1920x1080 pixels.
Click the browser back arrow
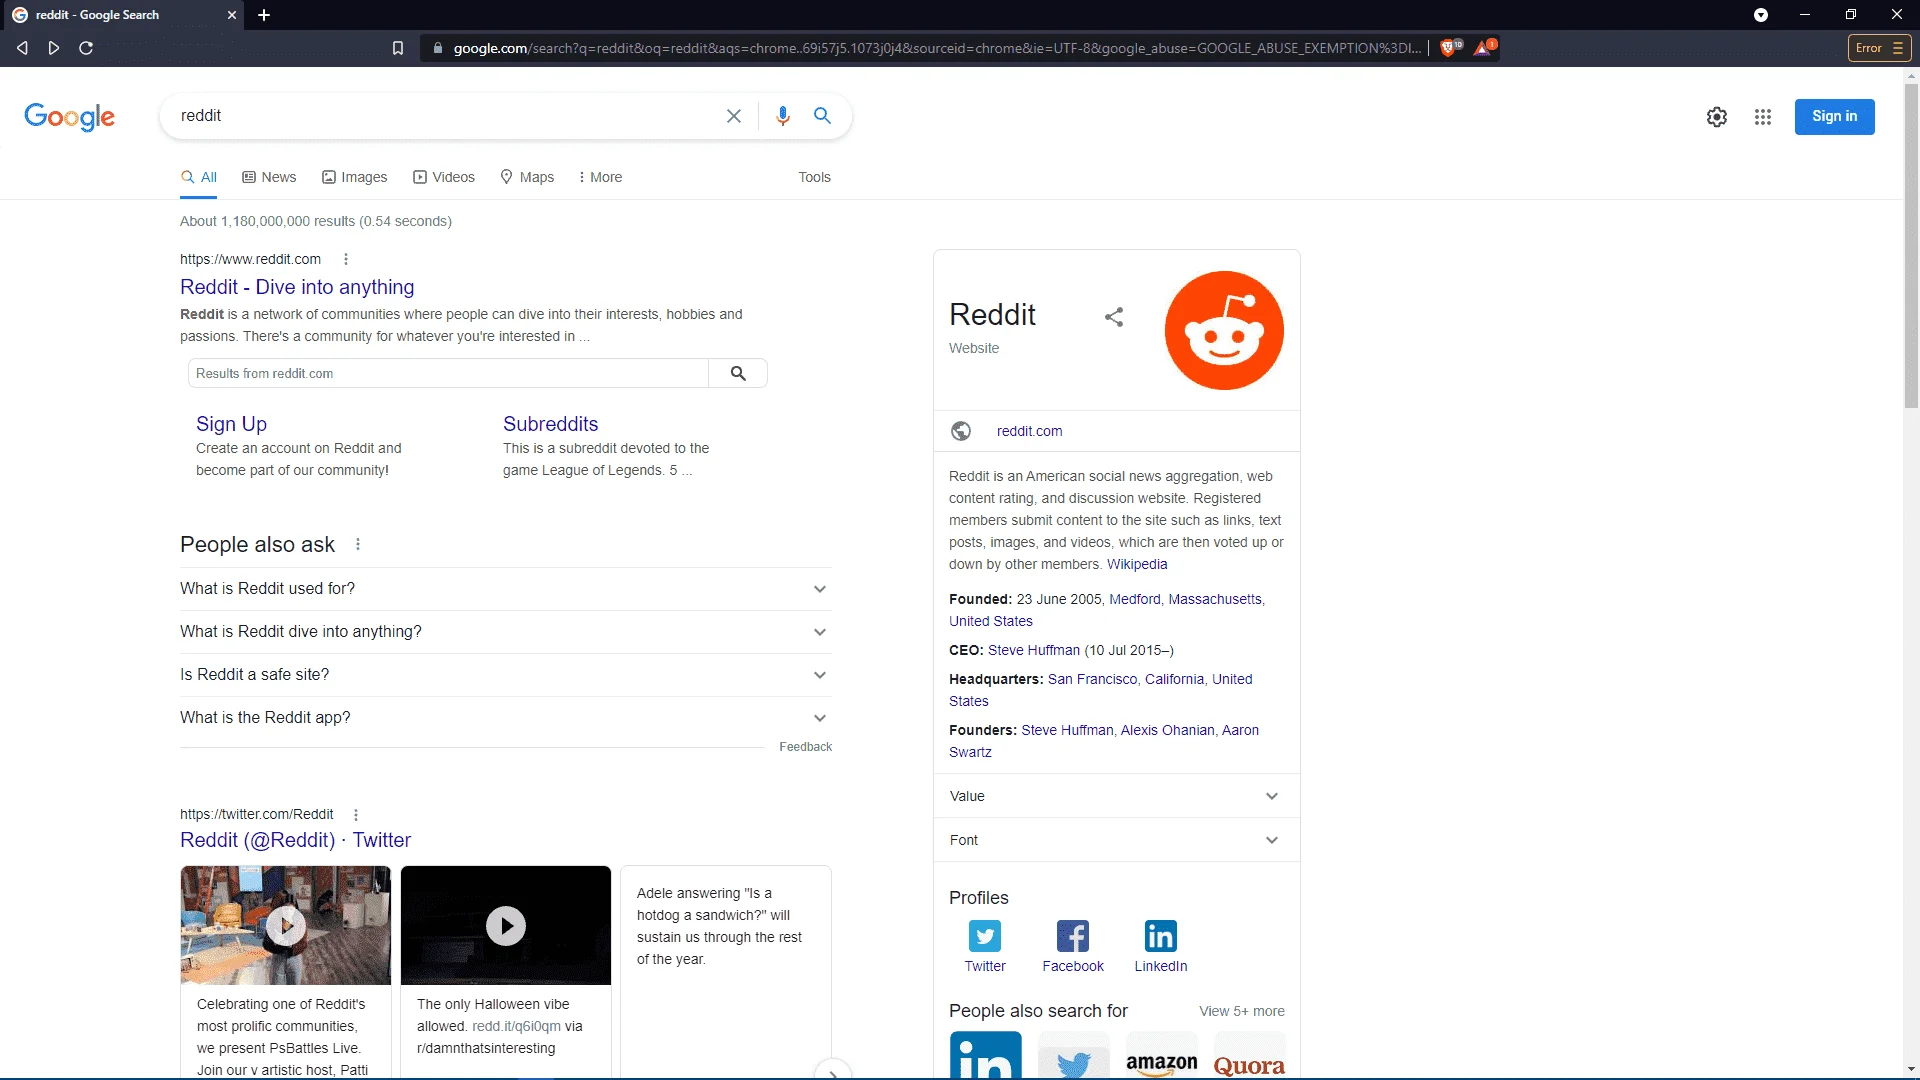[x=22, y=48]
